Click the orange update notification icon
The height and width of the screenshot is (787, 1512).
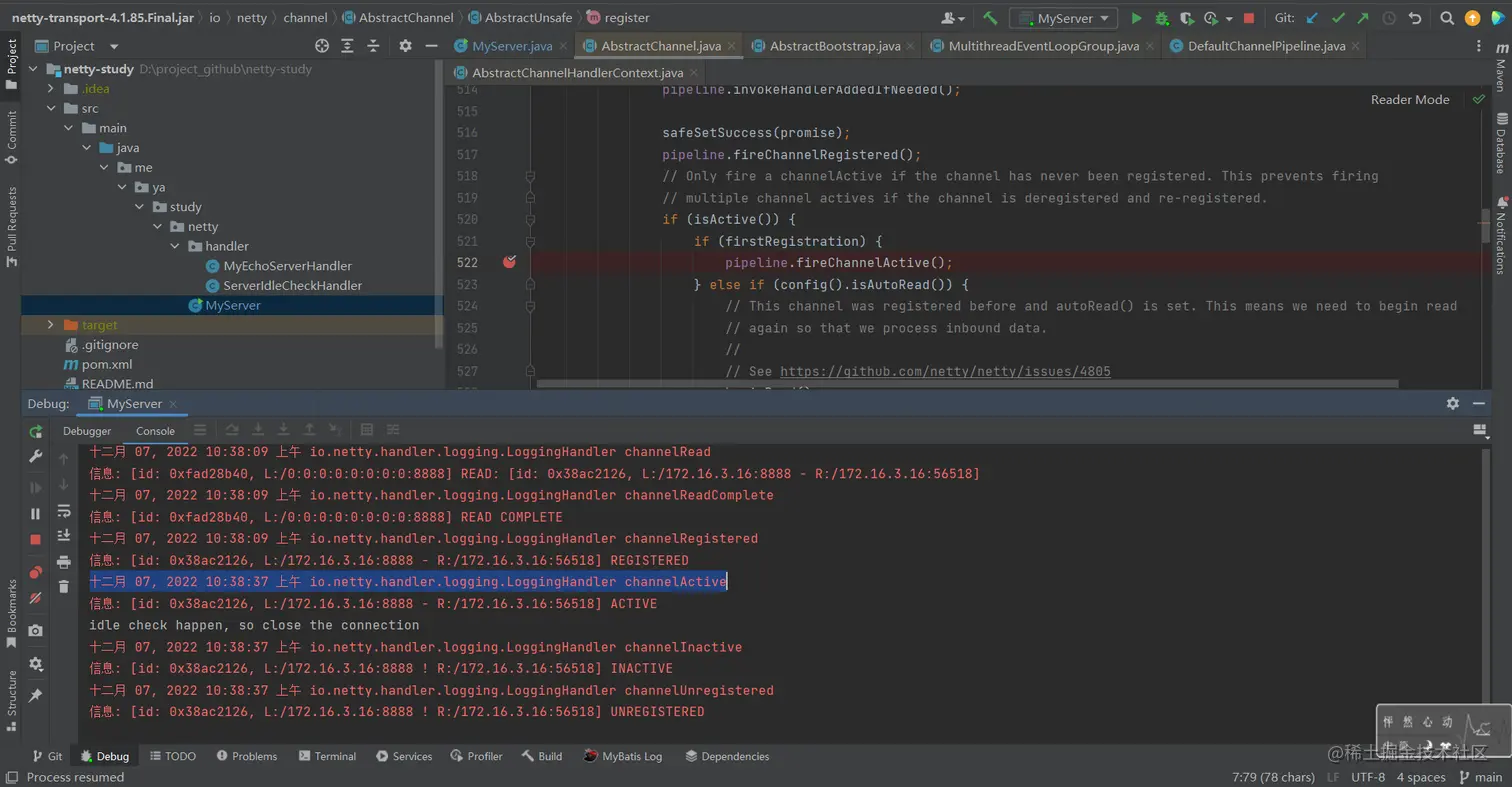(1472, 18)
